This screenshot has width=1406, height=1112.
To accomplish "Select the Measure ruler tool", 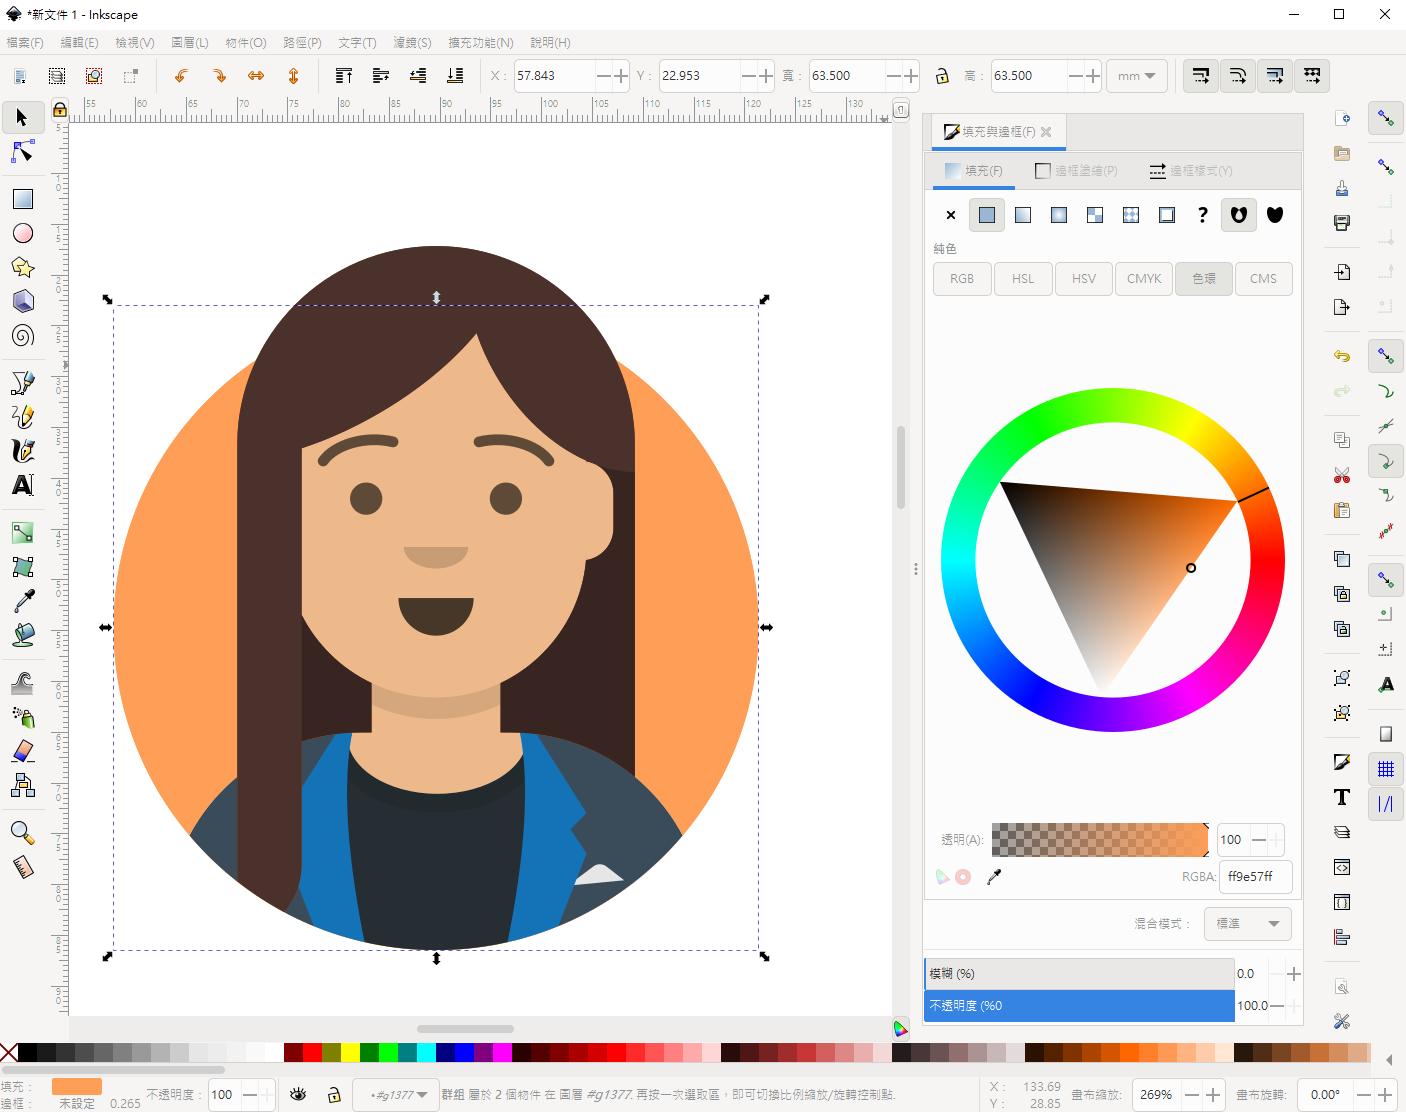I will tap(22, 867).
